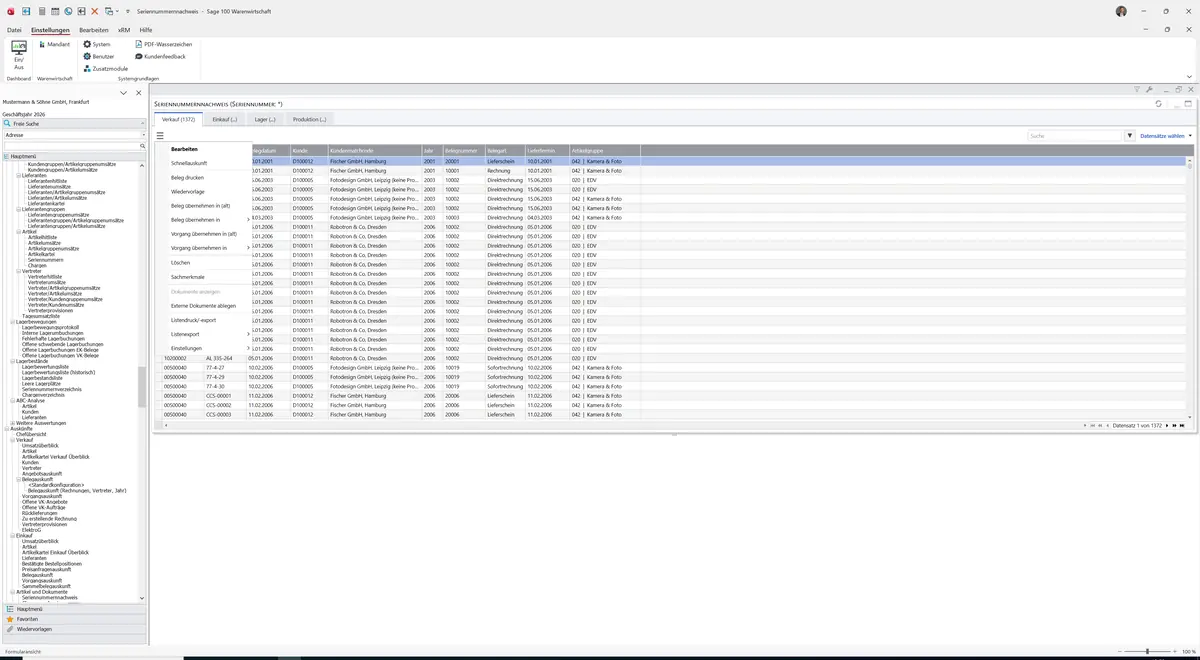Open PDF-Wasserzeichen settings

(x=164, y=45)
